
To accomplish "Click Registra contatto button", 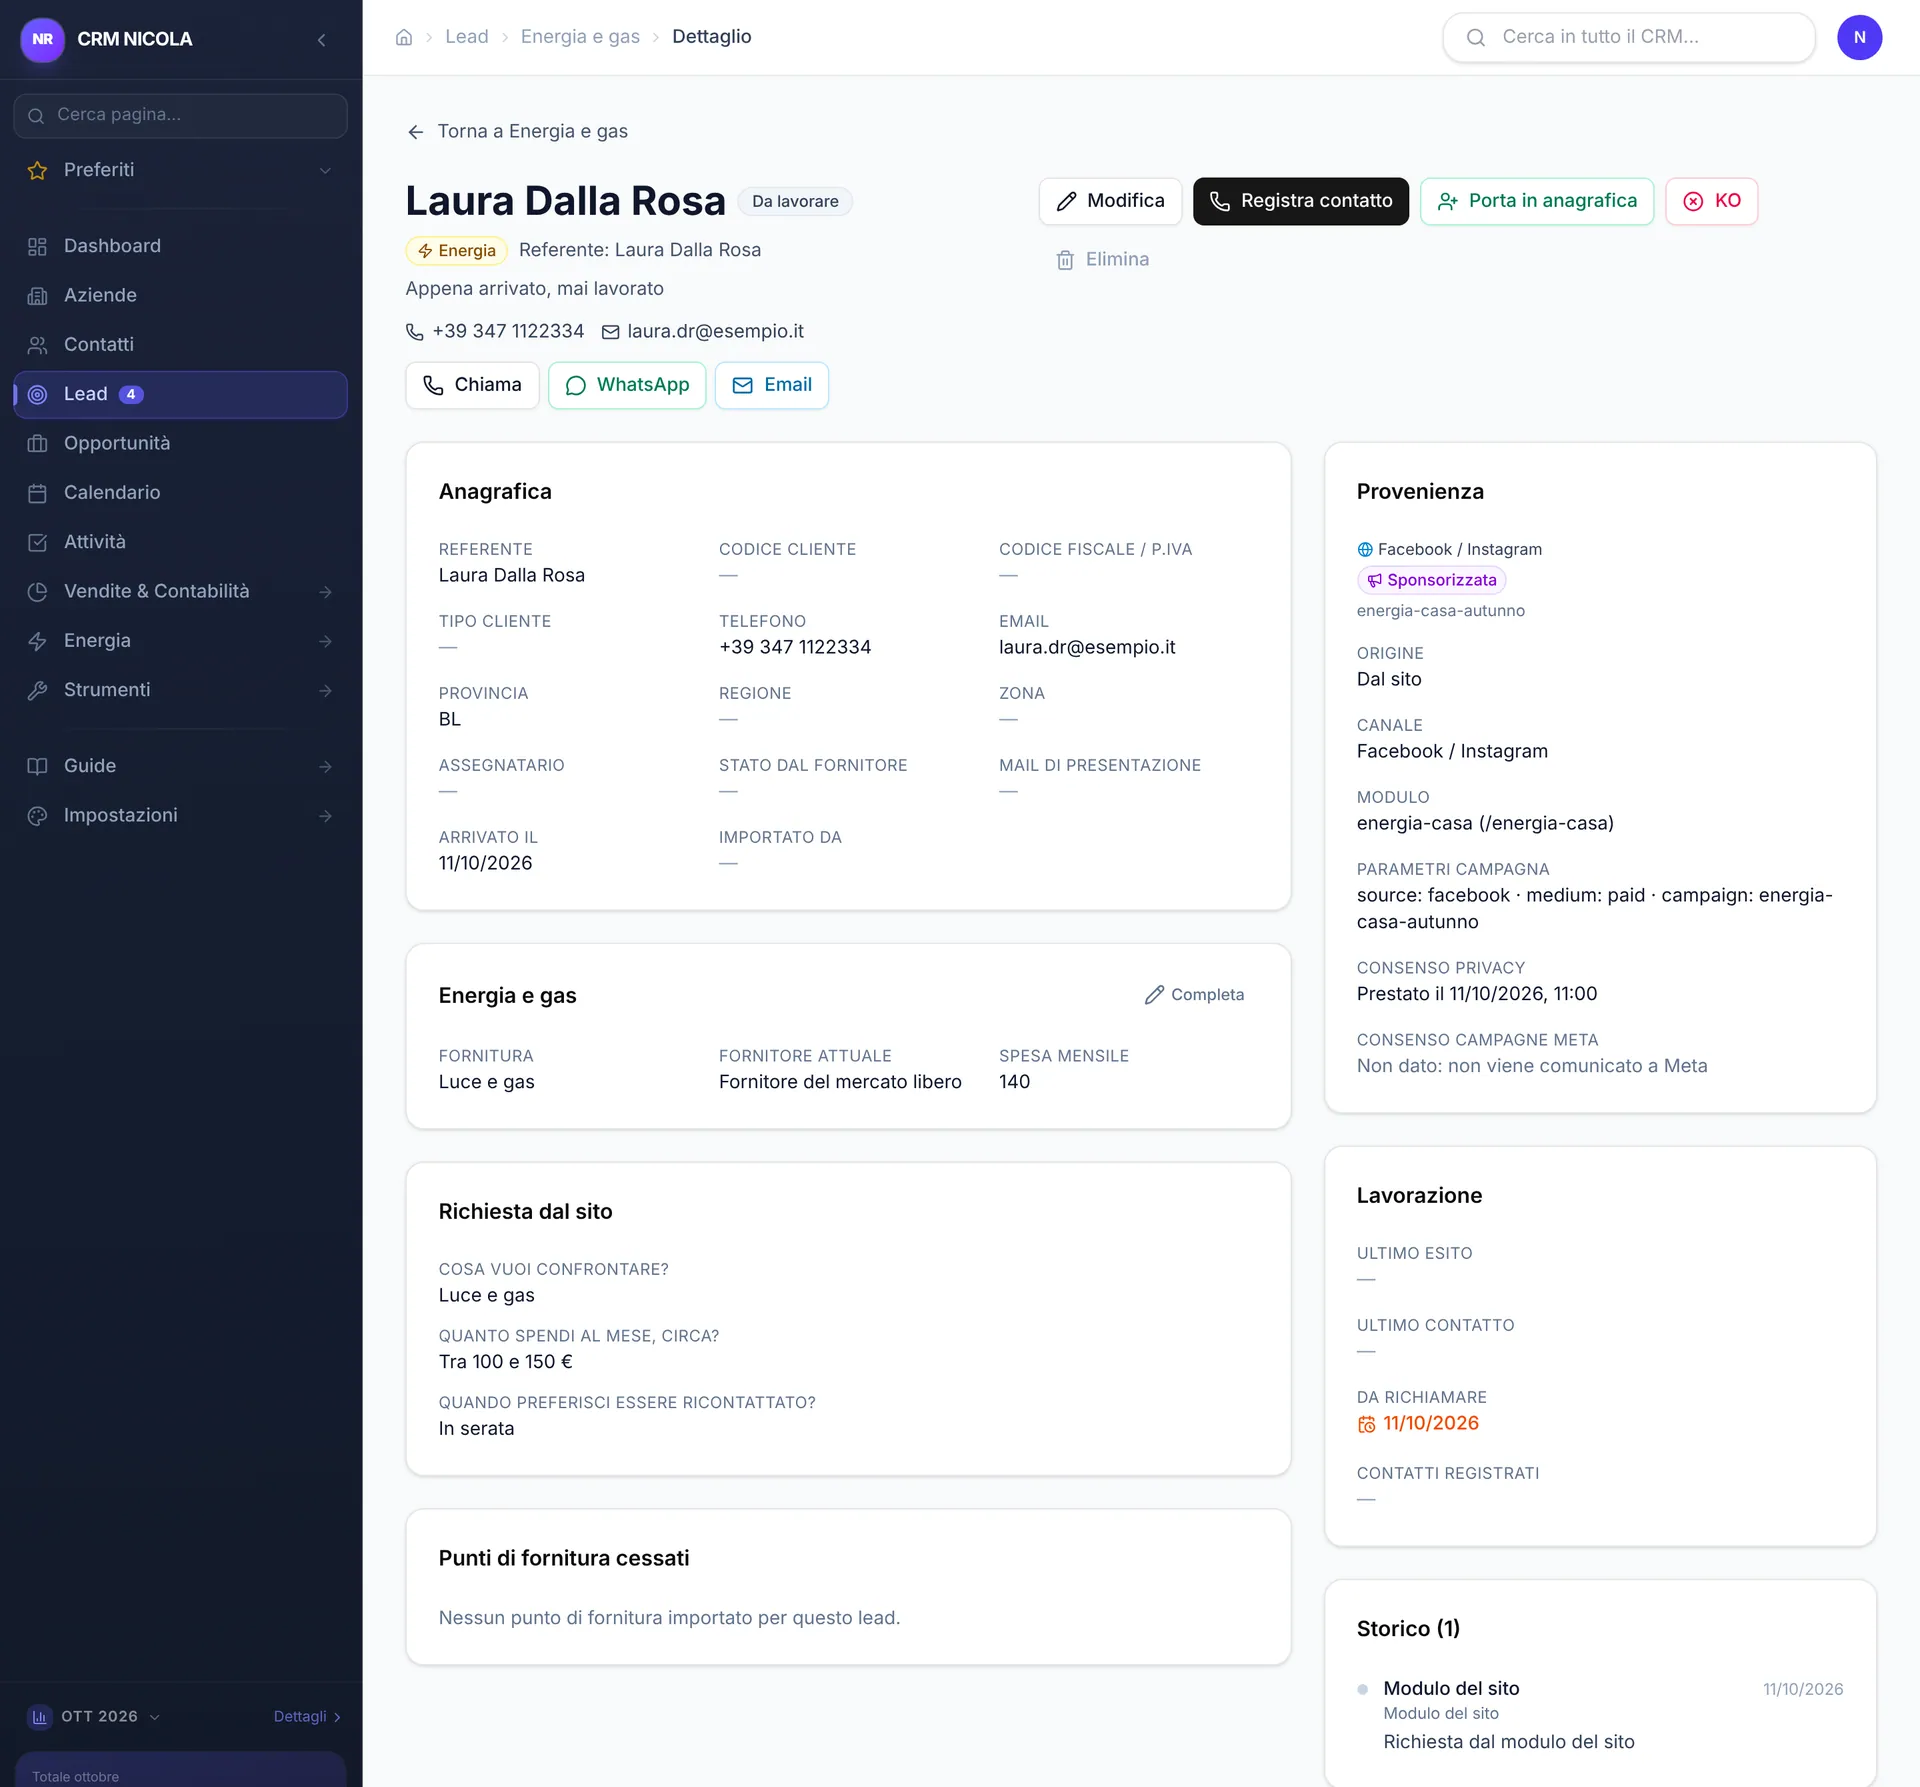I will [x=1300, y=201].
